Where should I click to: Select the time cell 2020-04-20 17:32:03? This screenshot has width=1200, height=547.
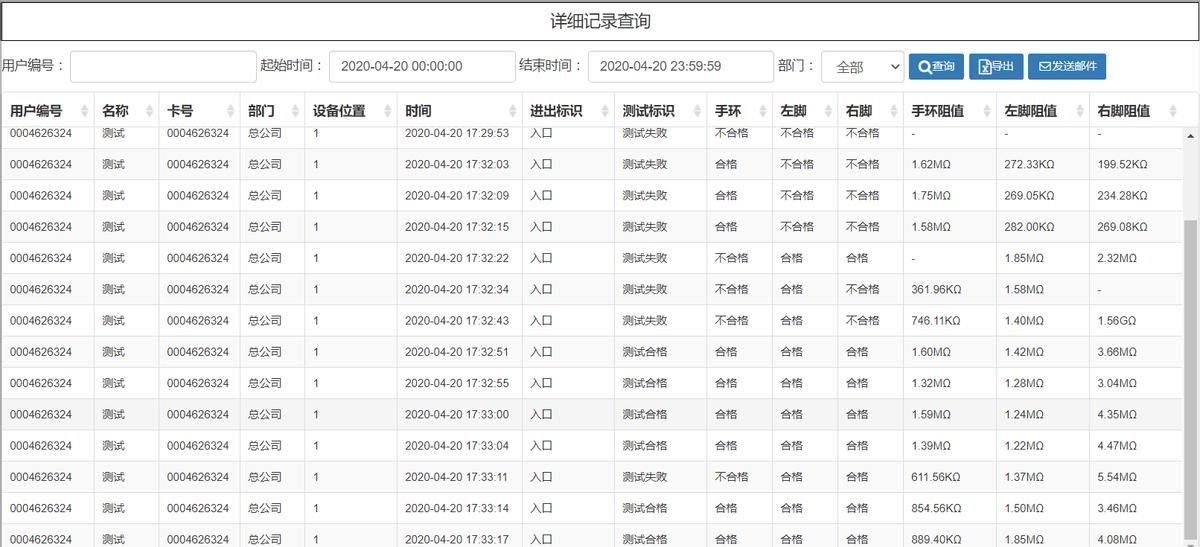point(457,164)
